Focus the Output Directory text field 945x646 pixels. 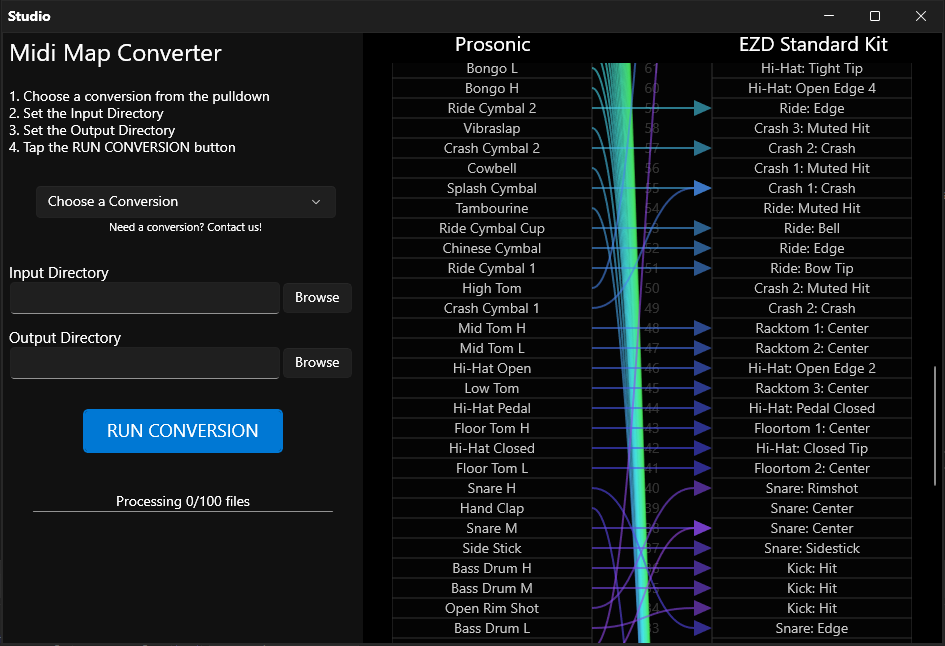[x=144, y=363]
